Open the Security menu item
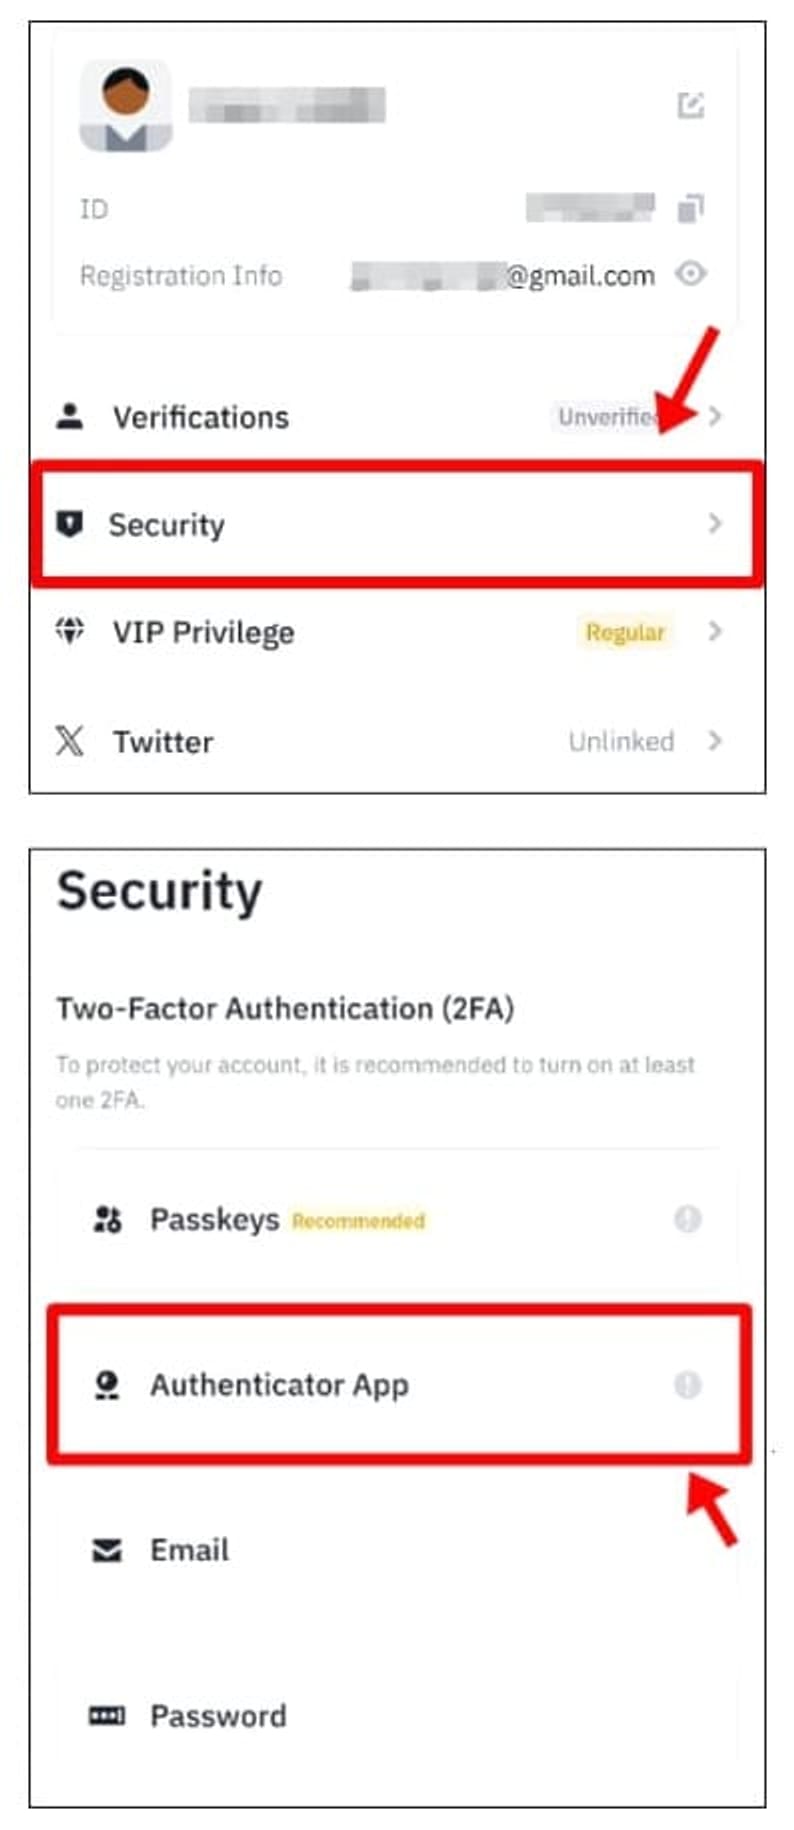 (x=397, y=524)
